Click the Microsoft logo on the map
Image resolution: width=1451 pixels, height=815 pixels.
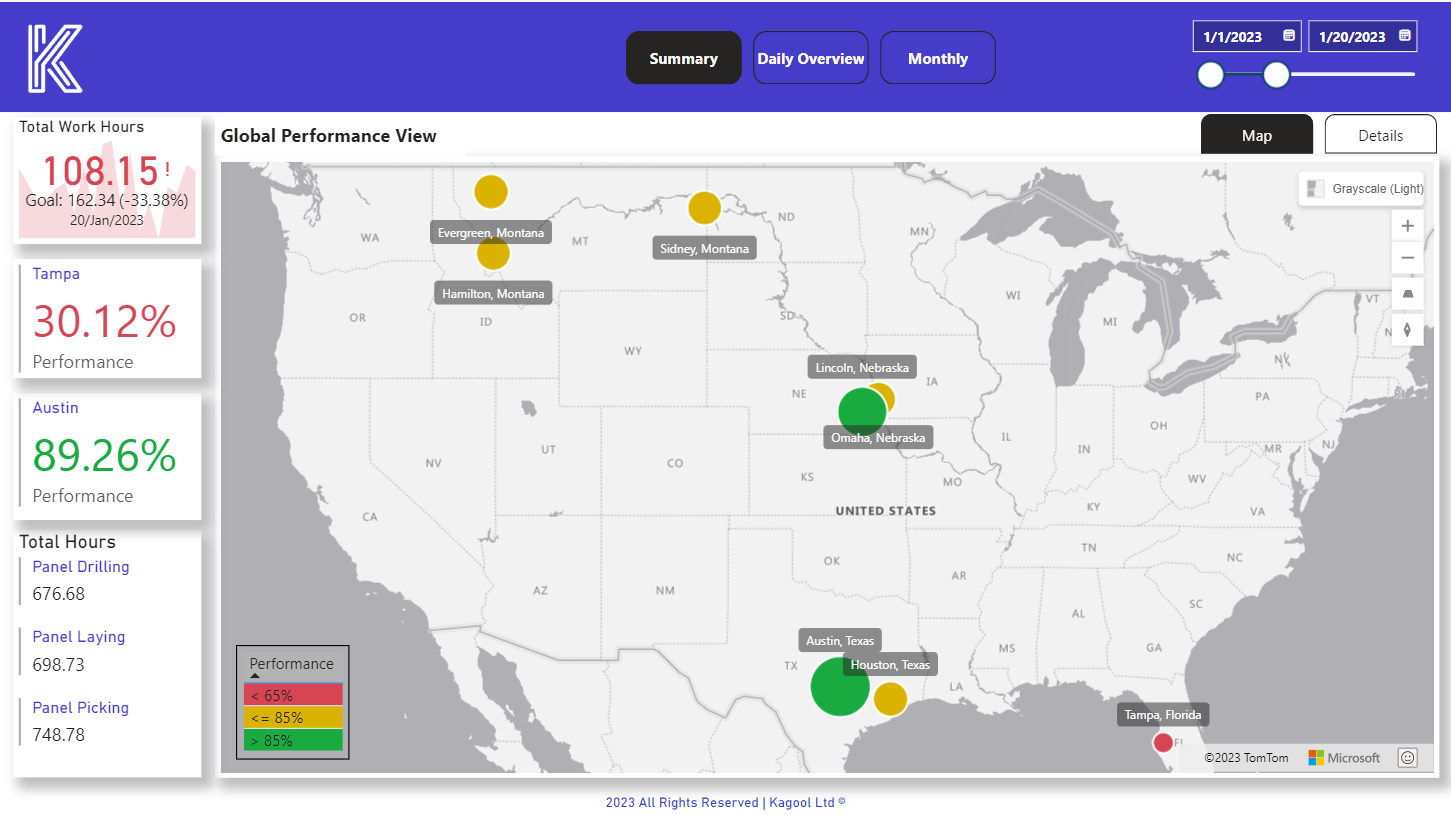click(1344, 758)
